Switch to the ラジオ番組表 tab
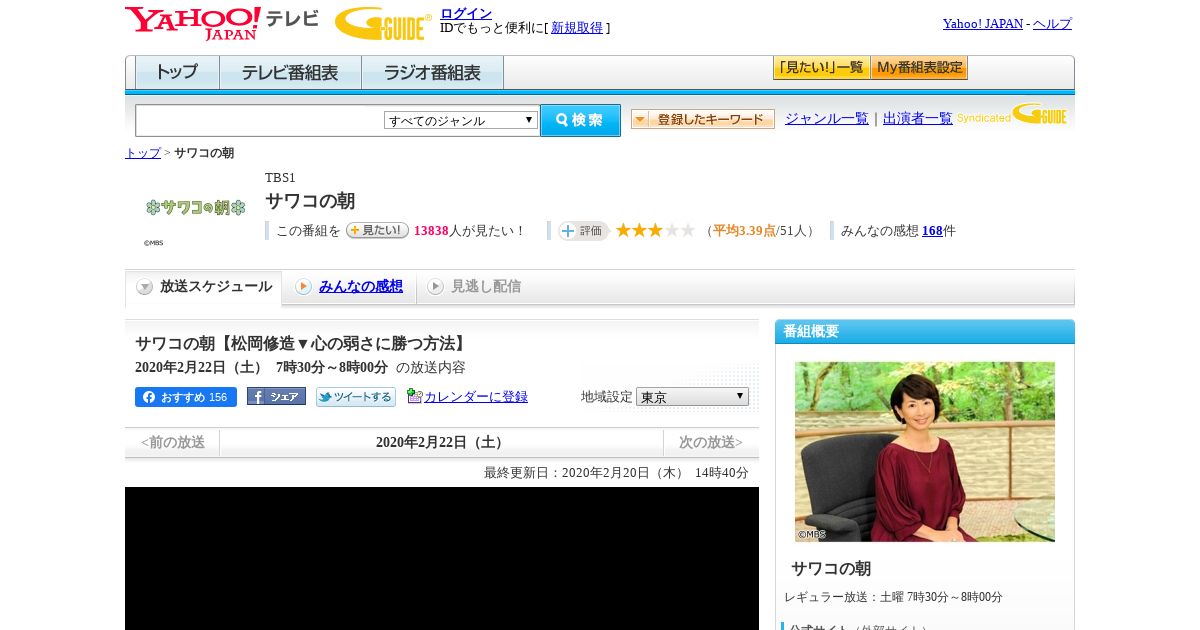Image resolution: width=1200 pixels, height=630 pixels. point(432,72)
